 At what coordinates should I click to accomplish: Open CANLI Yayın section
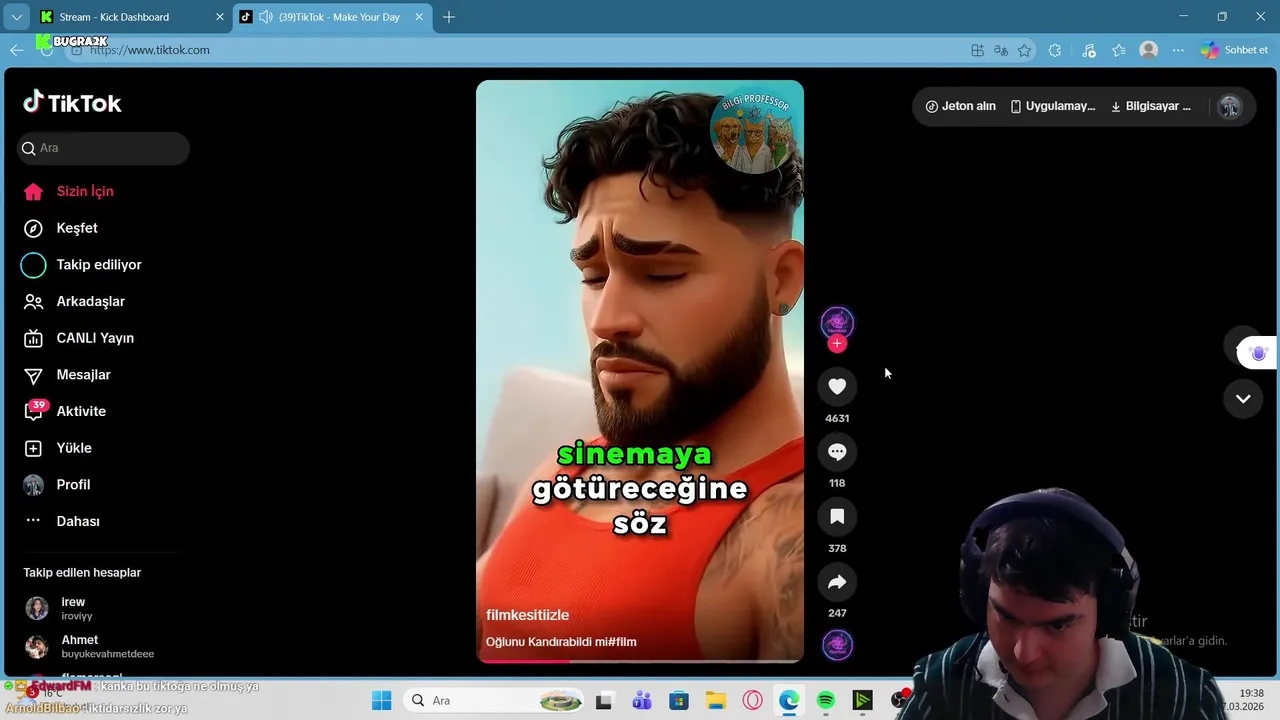[x=94, y=338]
